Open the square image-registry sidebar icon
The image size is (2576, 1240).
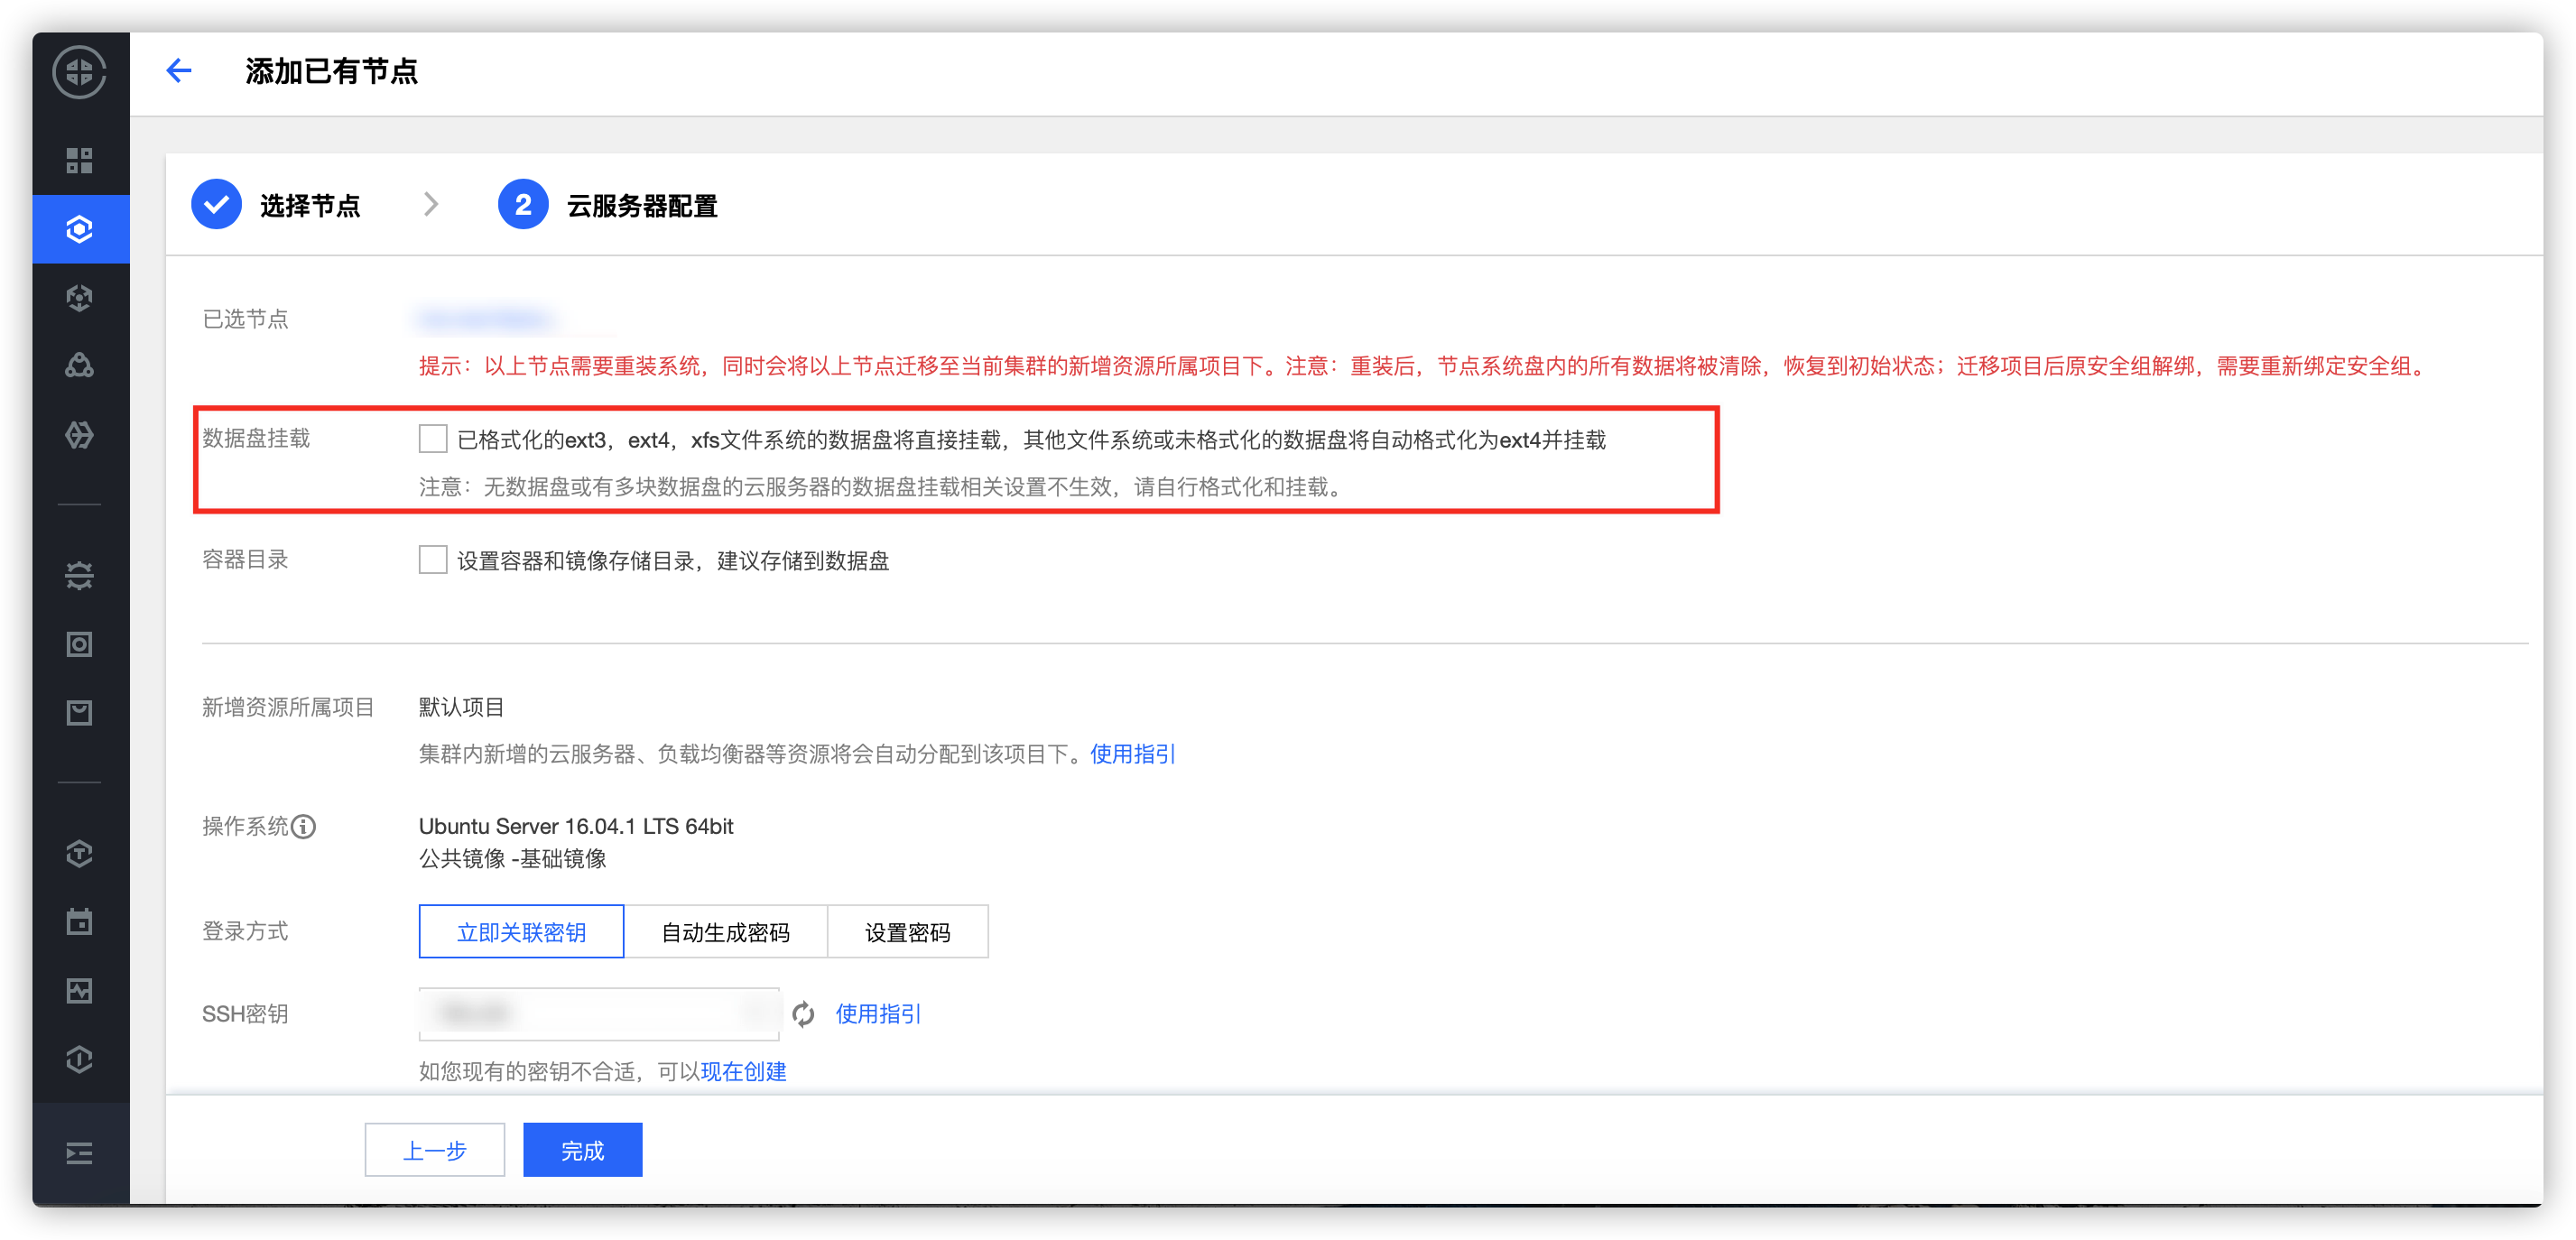click(x=80, y=644)
